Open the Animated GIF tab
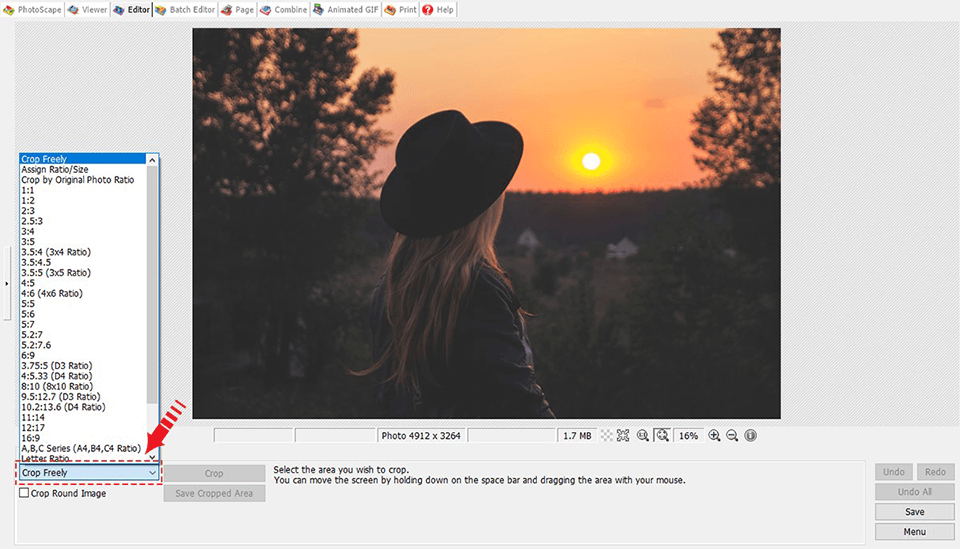 click(x=346, y=10)
